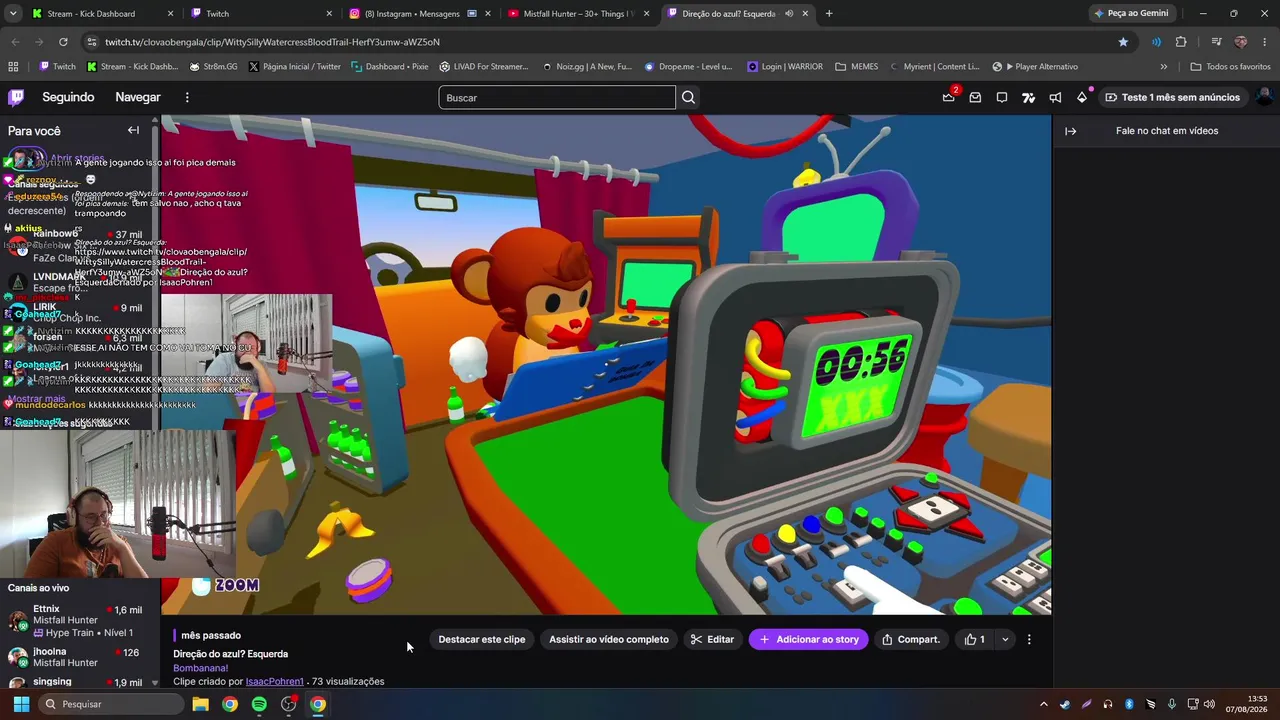Open the MEMES bookmarks folder

point(857,66)
